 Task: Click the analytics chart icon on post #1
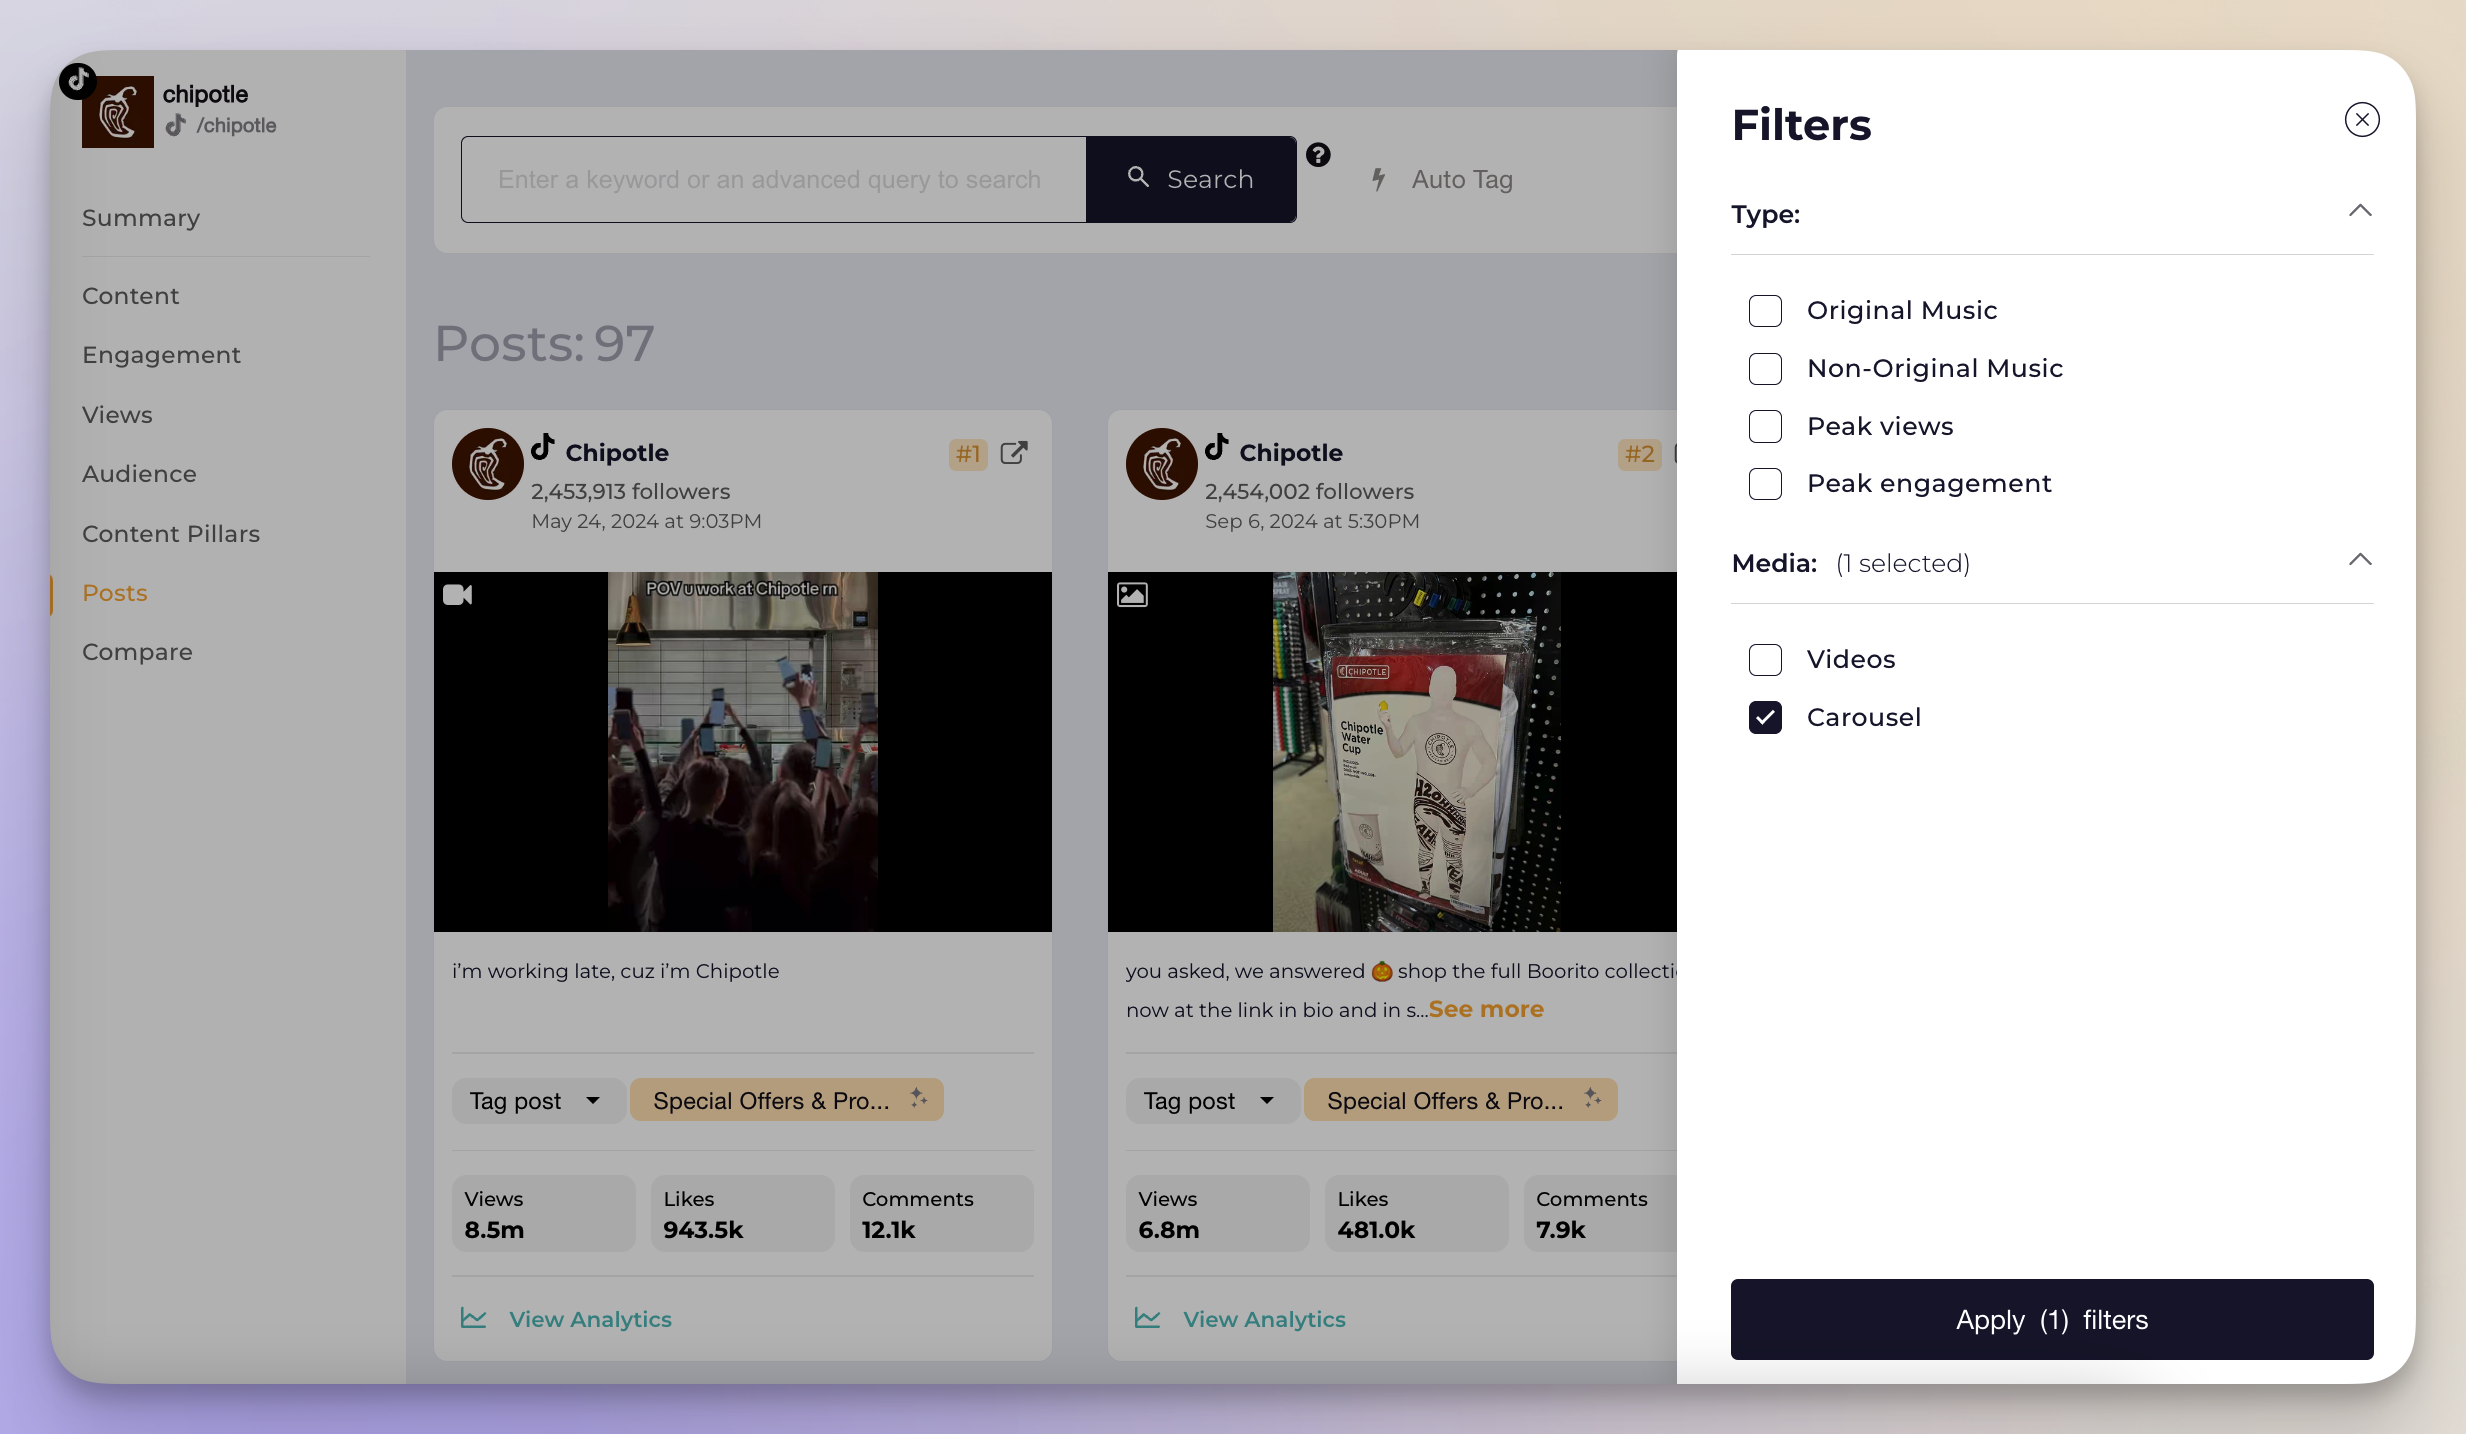click(x=473, y=1318)
